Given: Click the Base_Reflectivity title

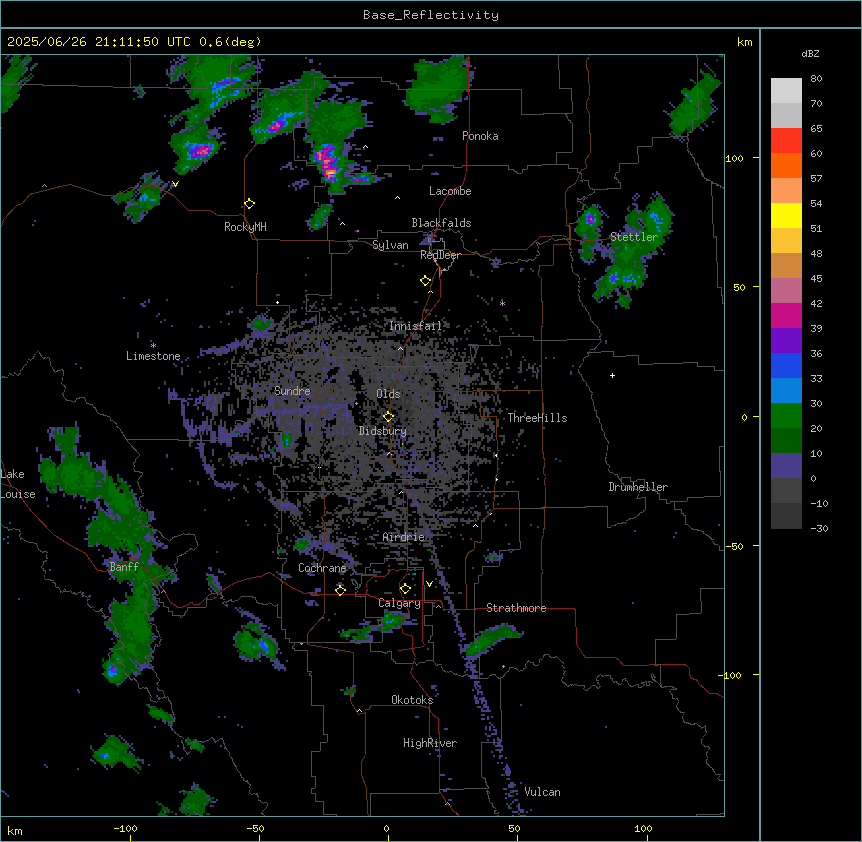Looking at the screenshot, I should click(x=431, y=15).
